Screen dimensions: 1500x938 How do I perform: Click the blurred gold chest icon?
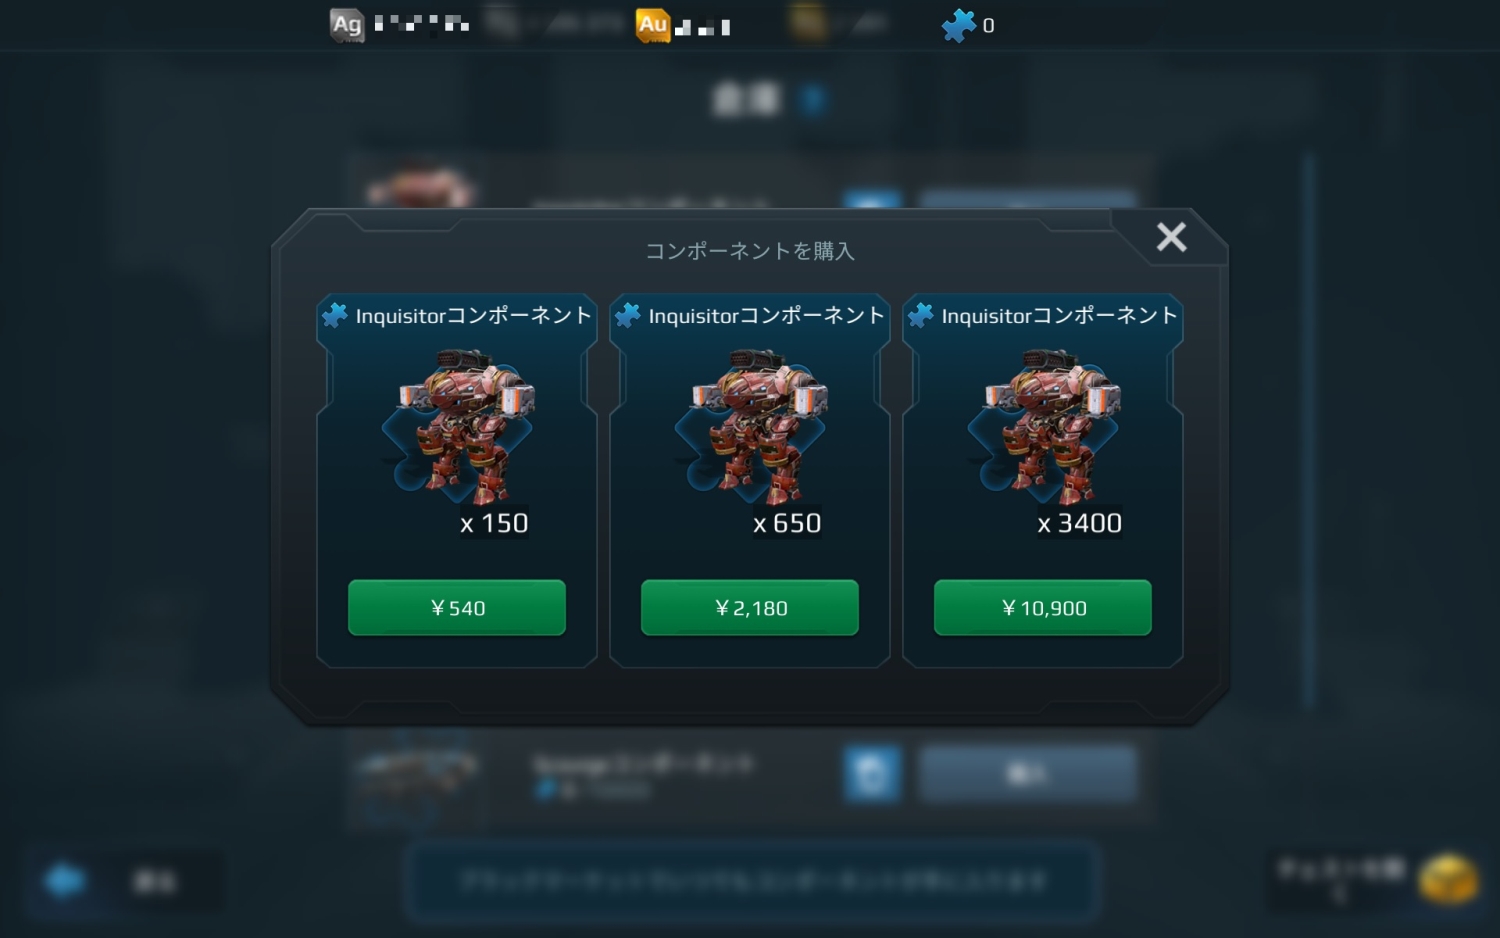click(1447, 879)
